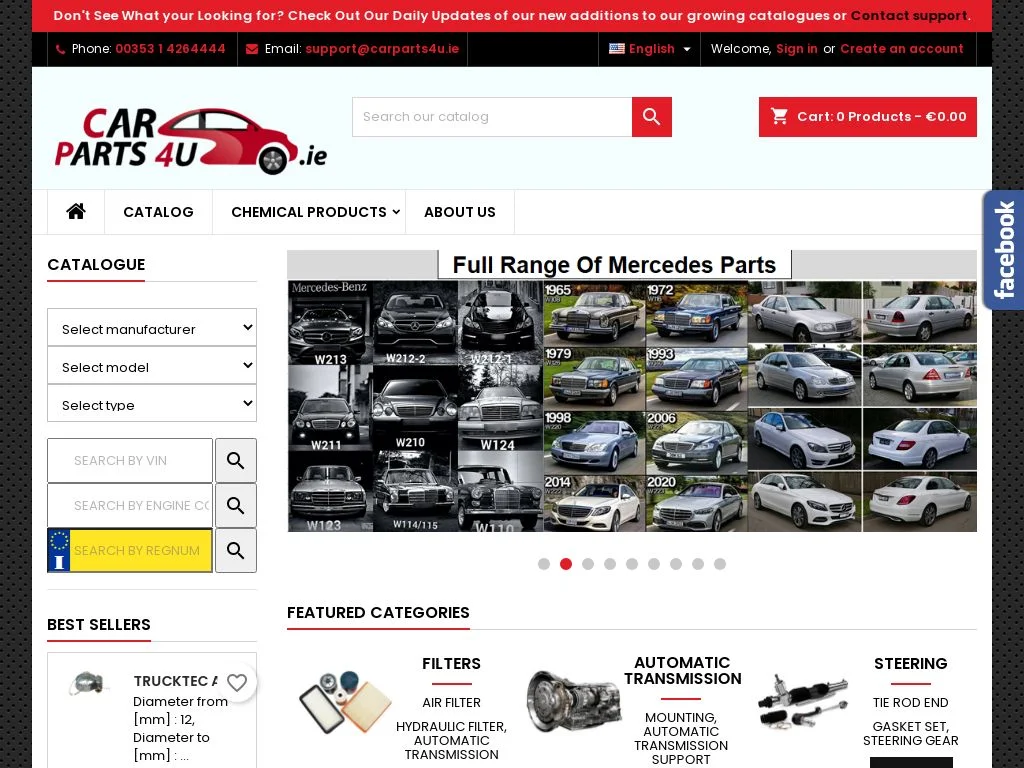The image size is (1024, 768).
Task: Open the Select model dropdown
Action: click(152, 366)
